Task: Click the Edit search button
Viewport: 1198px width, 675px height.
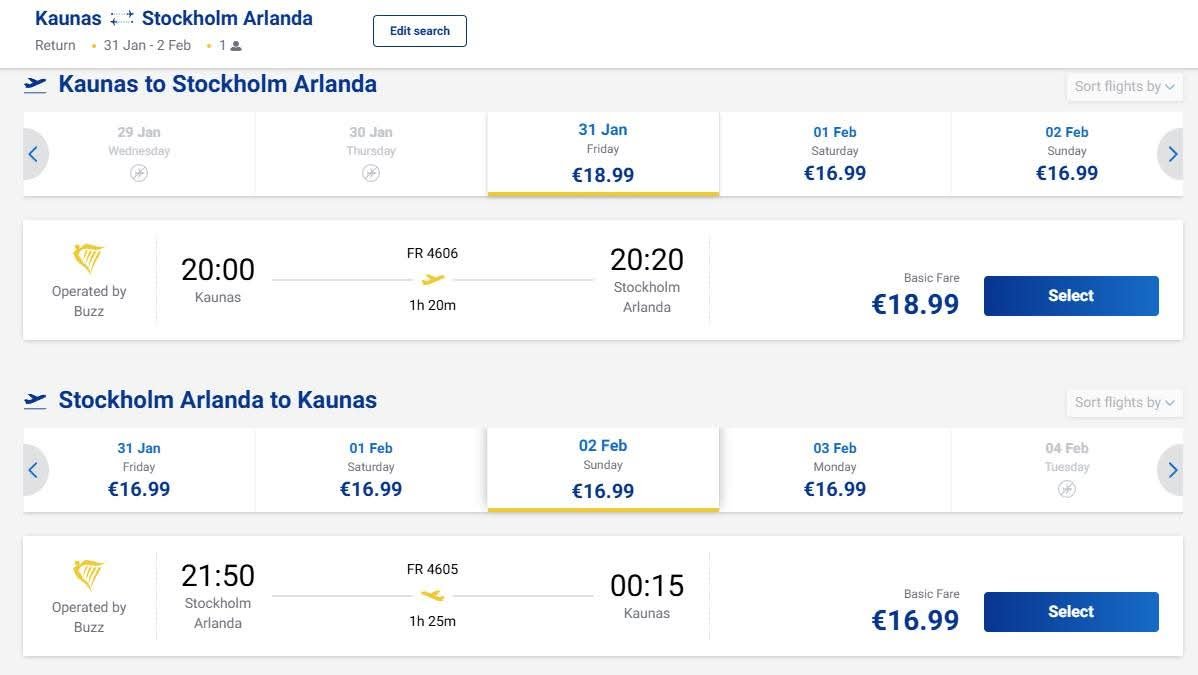Action: pyautogui.click(x=419, y=31)
